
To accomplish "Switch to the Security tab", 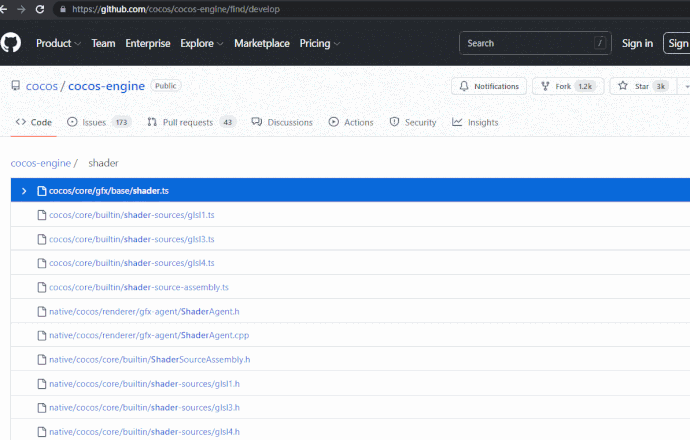I will [413, 122].
